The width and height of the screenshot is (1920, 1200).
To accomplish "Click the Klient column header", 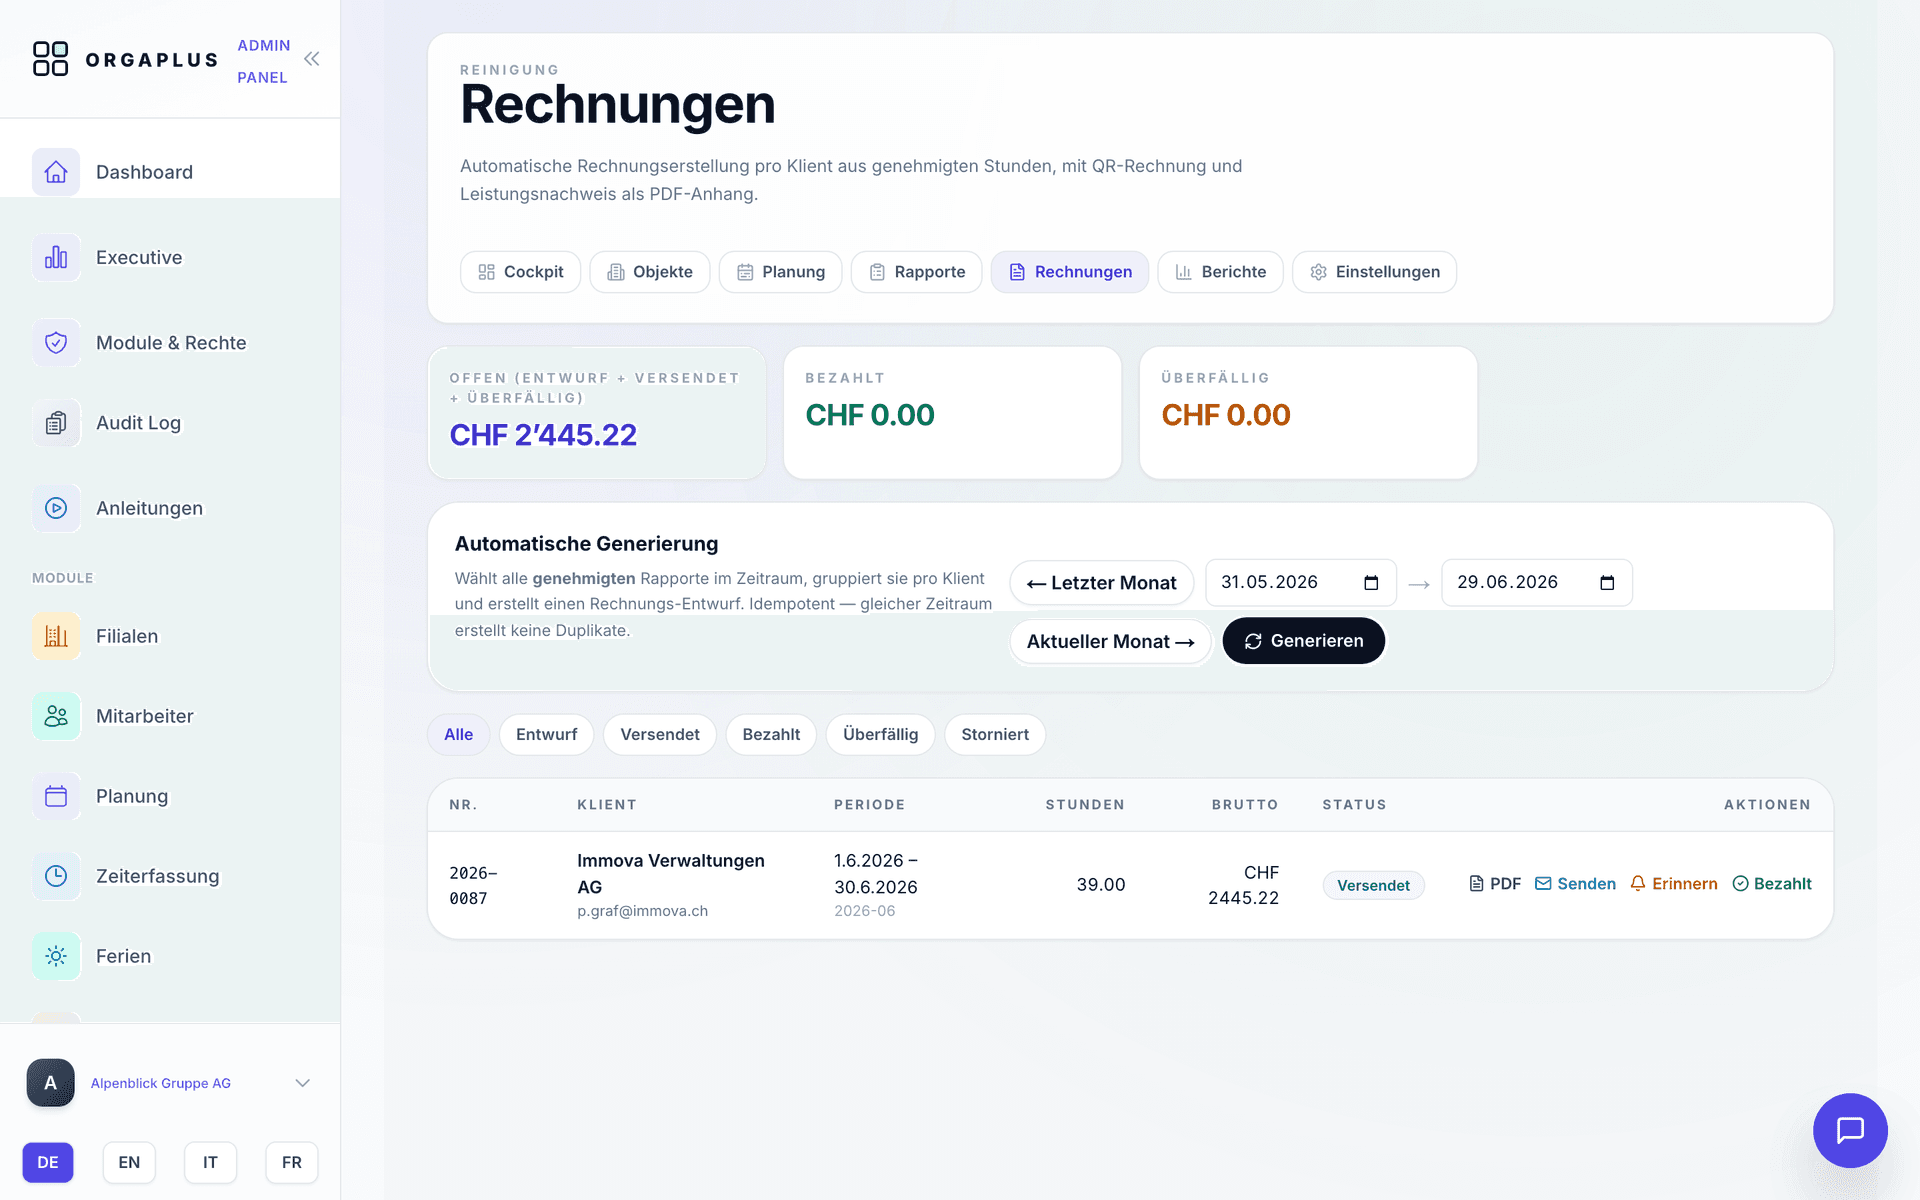I will pyautogui.click(x=607, y=805).
